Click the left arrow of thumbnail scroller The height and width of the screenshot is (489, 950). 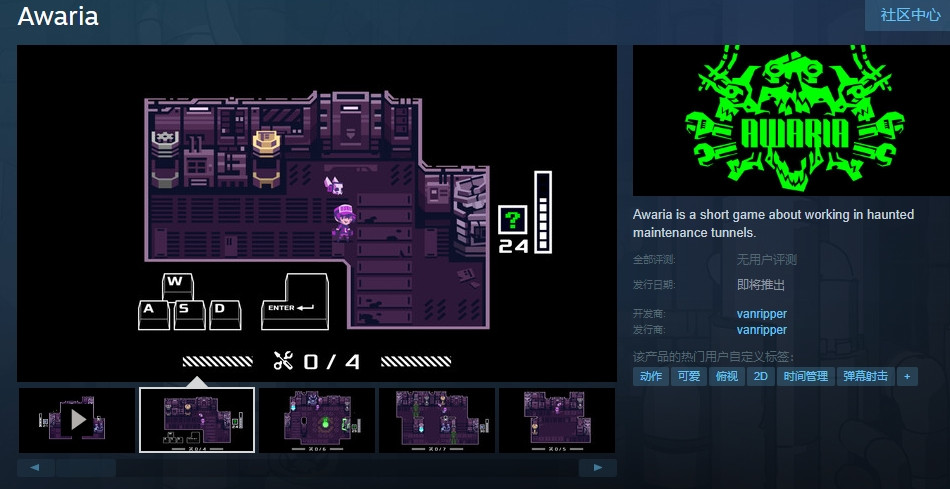(36, 468)
